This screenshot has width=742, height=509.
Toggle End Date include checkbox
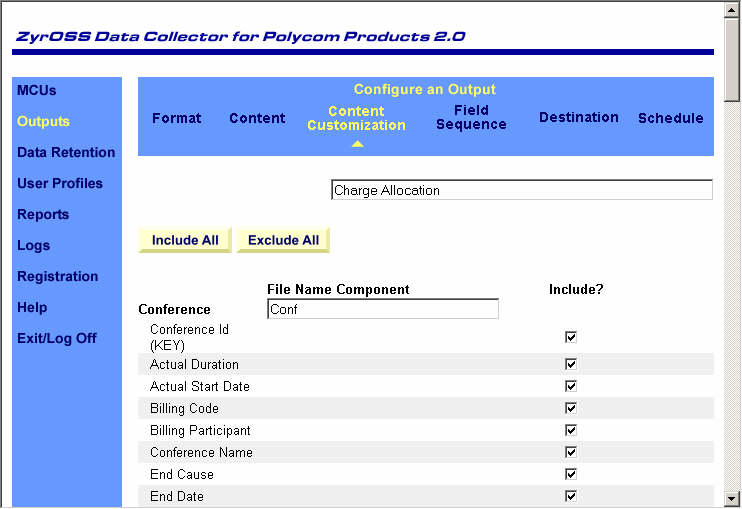[571, 496]
